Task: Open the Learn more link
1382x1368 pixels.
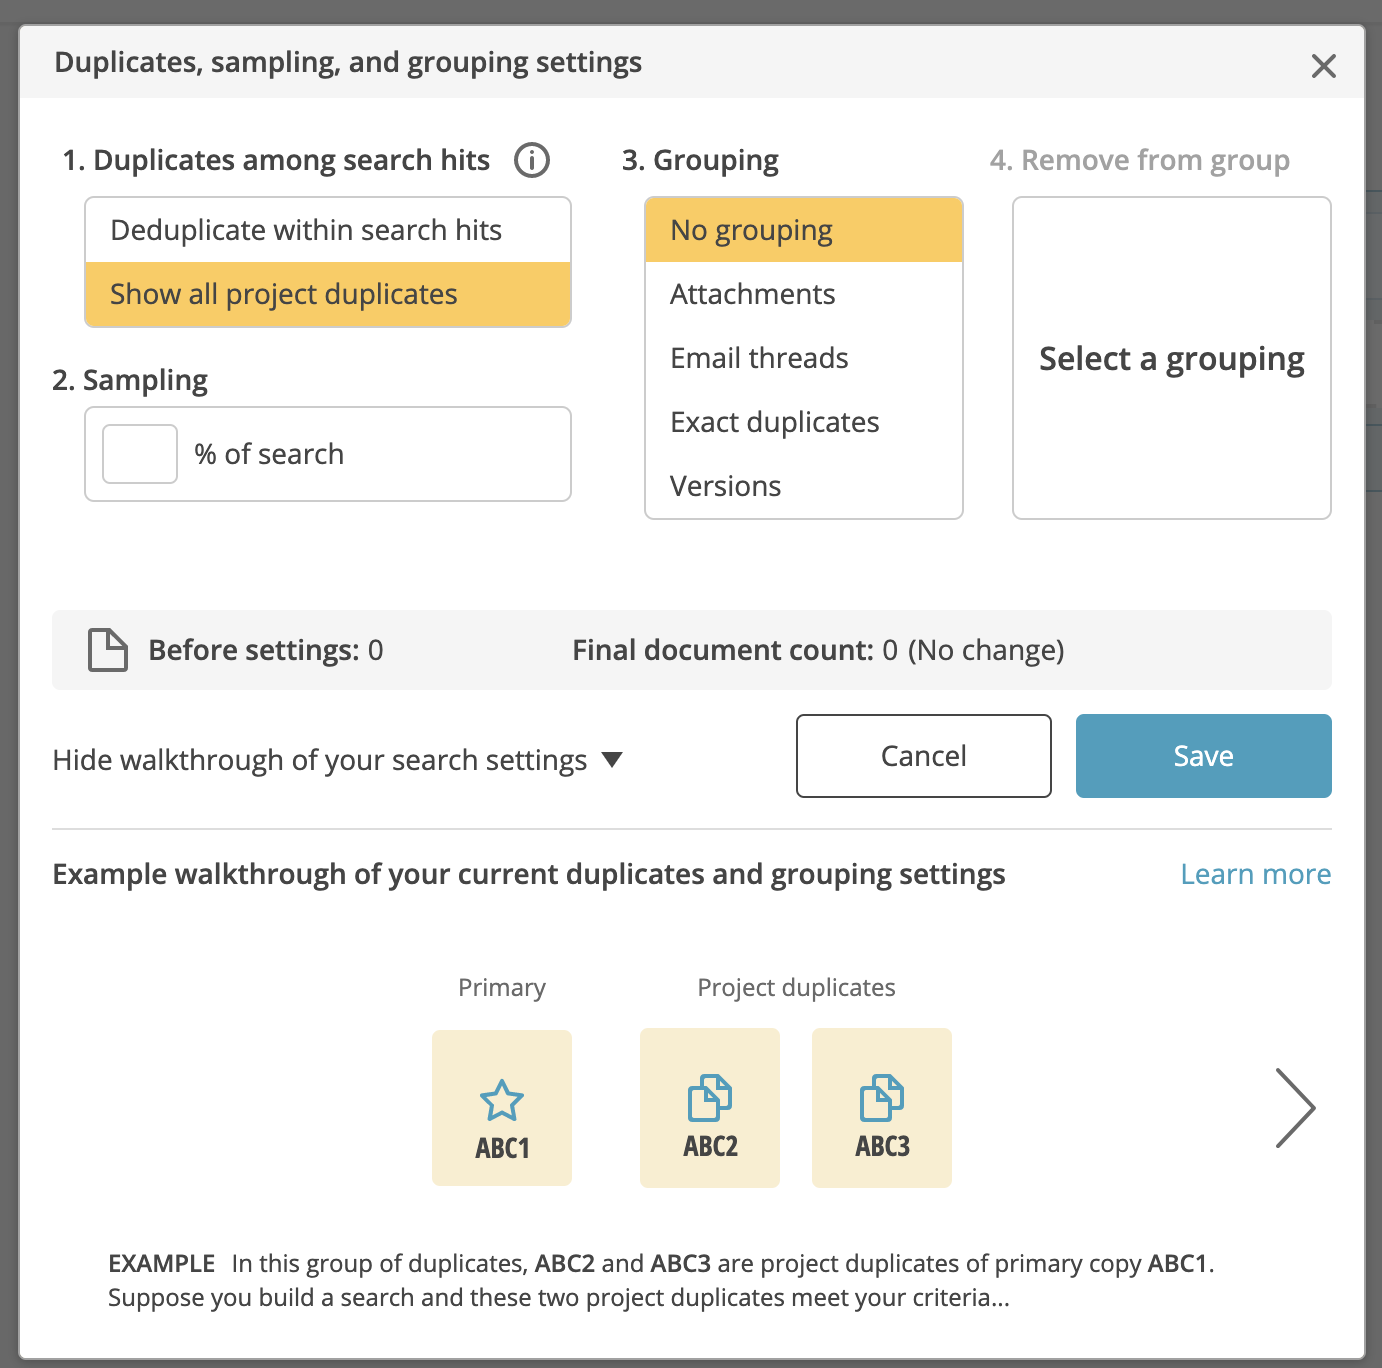Action: [1256, 874]
